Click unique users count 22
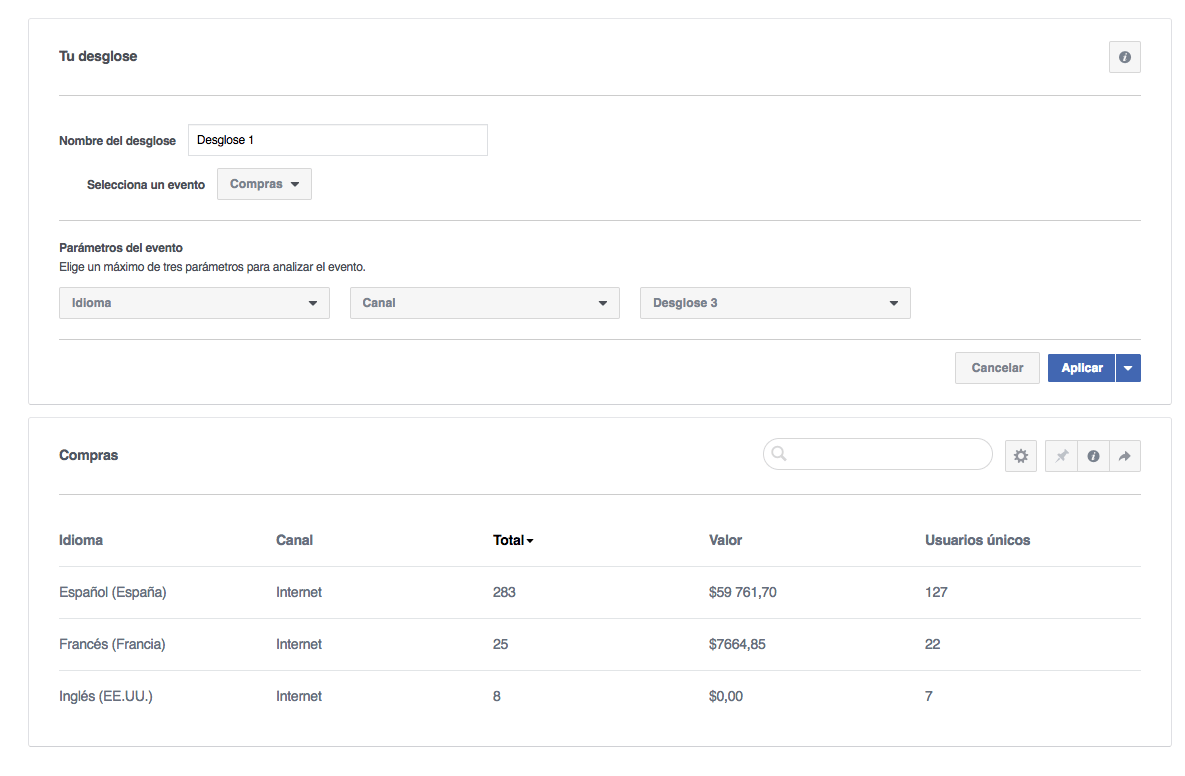Viewport: 1185px width, 776px height. coord(933,645)
